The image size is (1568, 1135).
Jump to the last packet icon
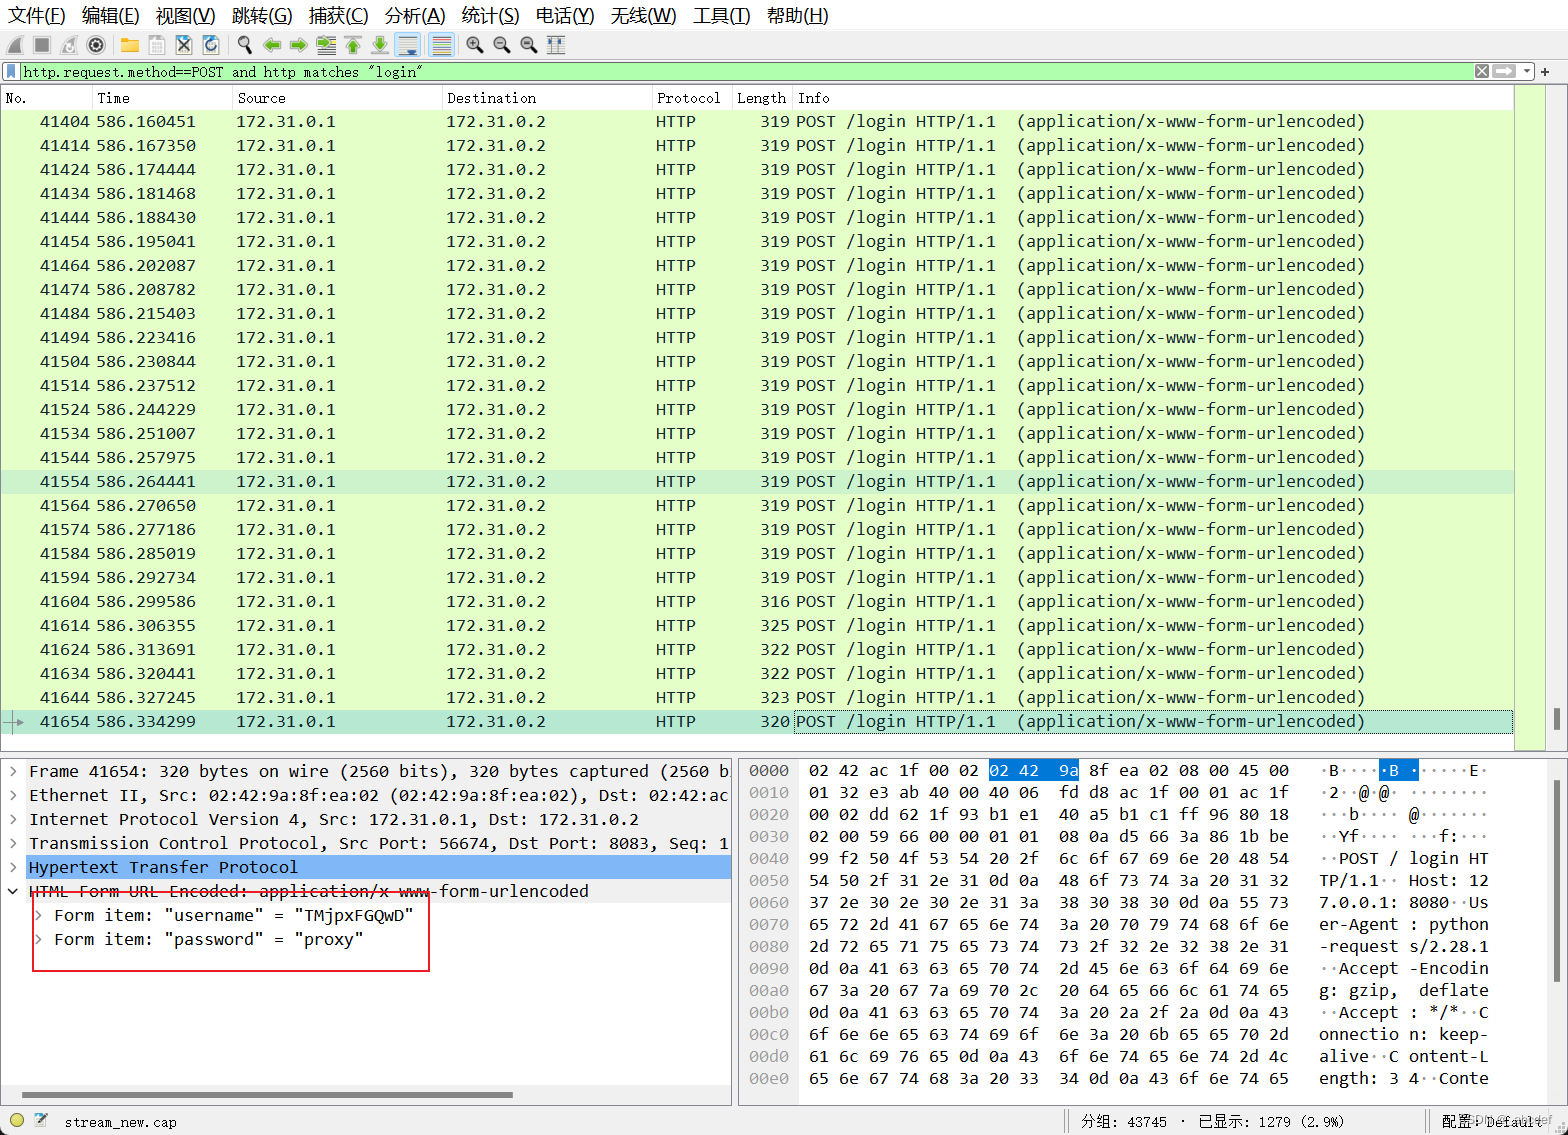click(380, 45)
